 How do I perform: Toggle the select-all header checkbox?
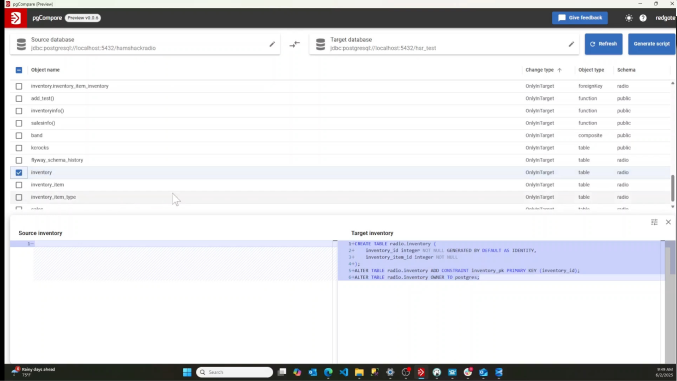(x=19, y=70)
